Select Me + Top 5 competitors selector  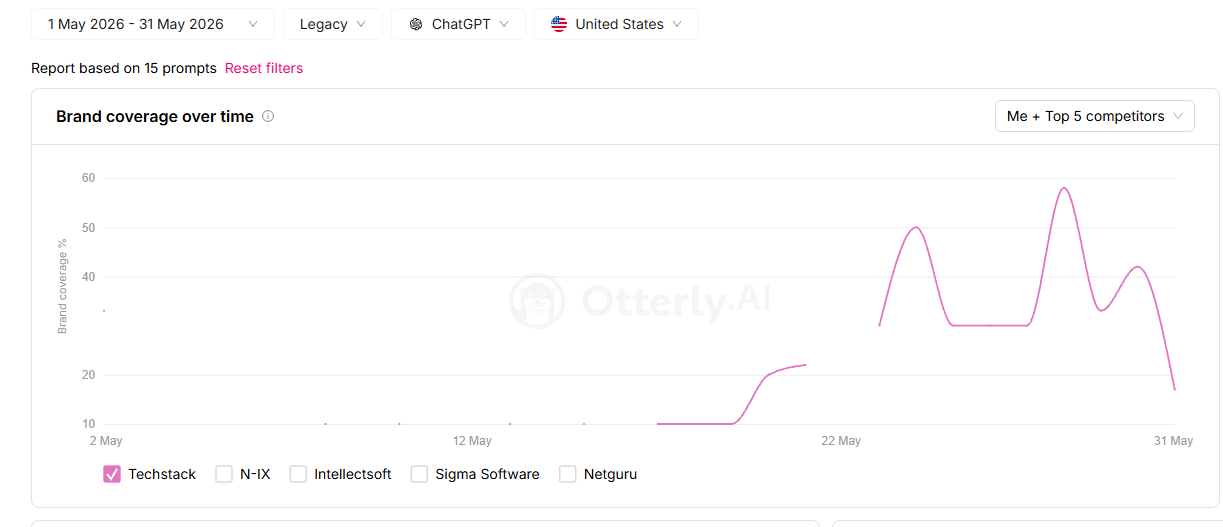click(1095, 116)
